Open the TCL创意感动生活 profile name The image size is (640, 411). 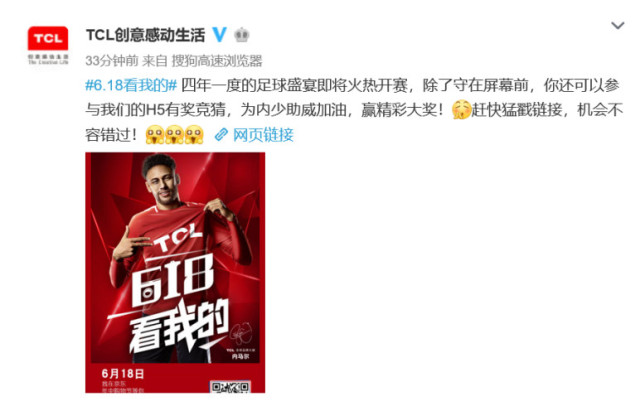click(146, 35)
